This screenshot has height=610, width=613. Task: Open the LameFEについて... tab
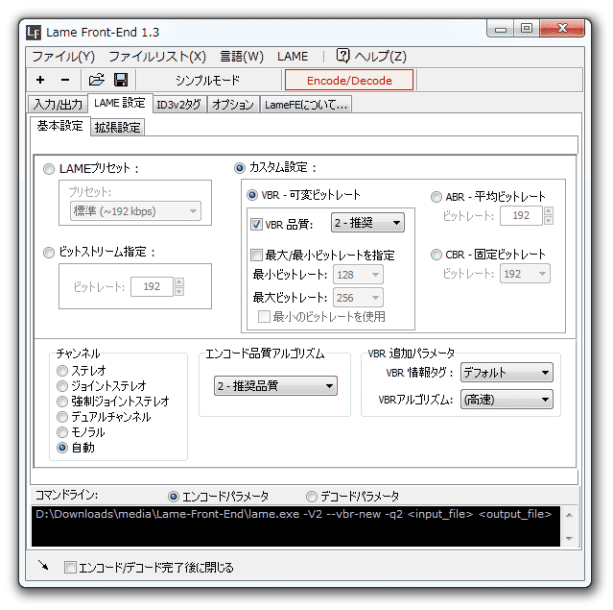pos(306,104)
